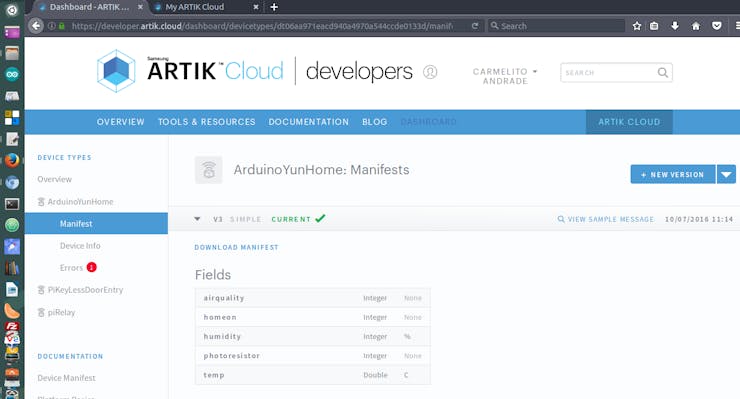Close the Dashboard - ARTIK tab
This screenshot has height=399, width=740.
(x=140, y=7)
